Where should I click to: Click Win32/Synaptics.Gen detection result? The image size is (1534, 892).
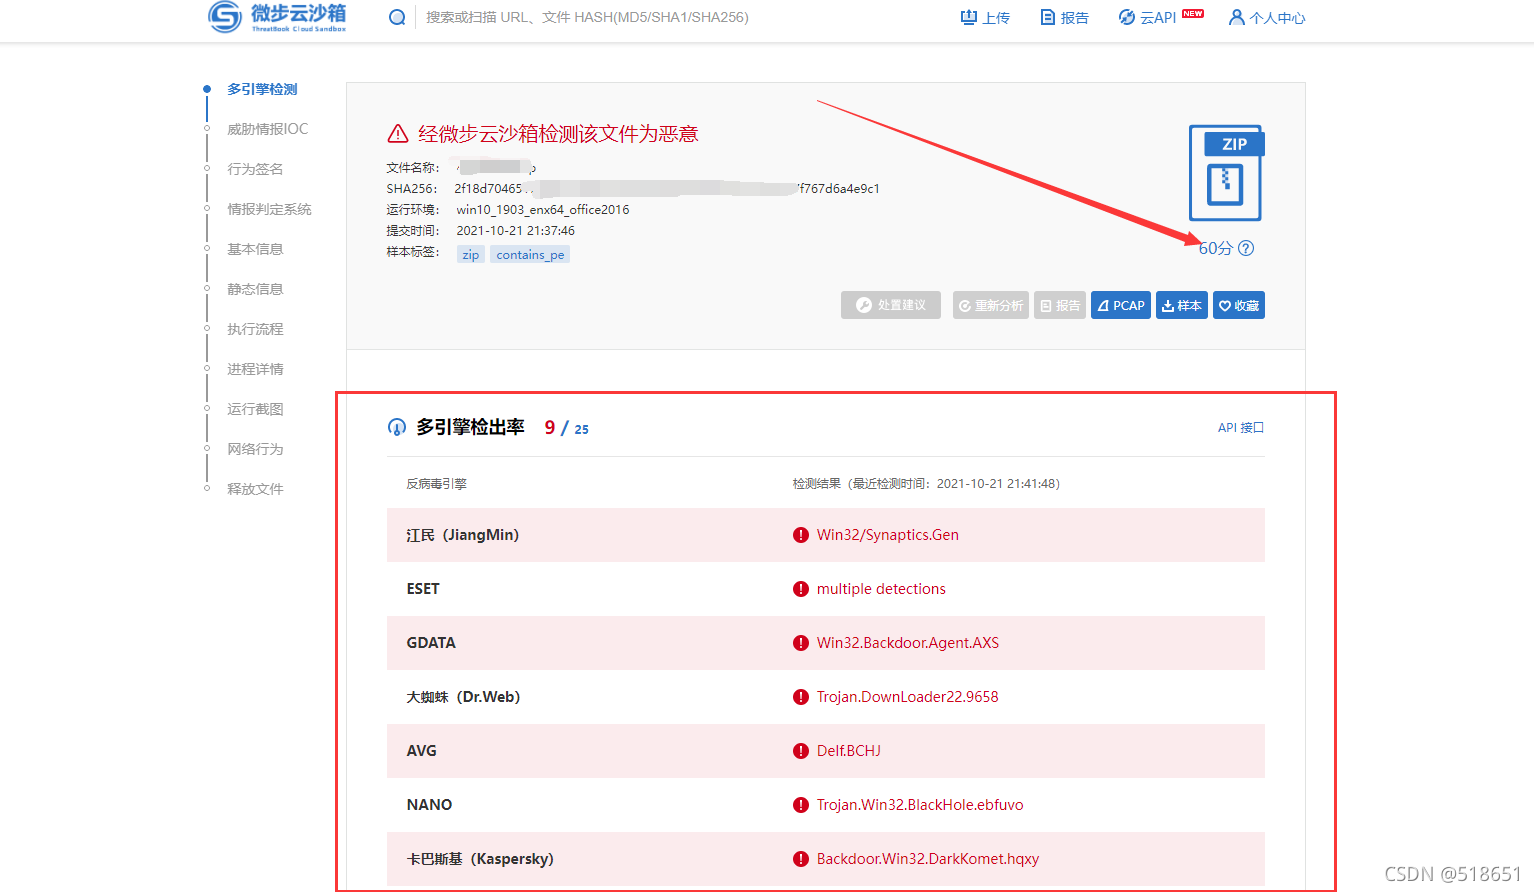point(888,535)
